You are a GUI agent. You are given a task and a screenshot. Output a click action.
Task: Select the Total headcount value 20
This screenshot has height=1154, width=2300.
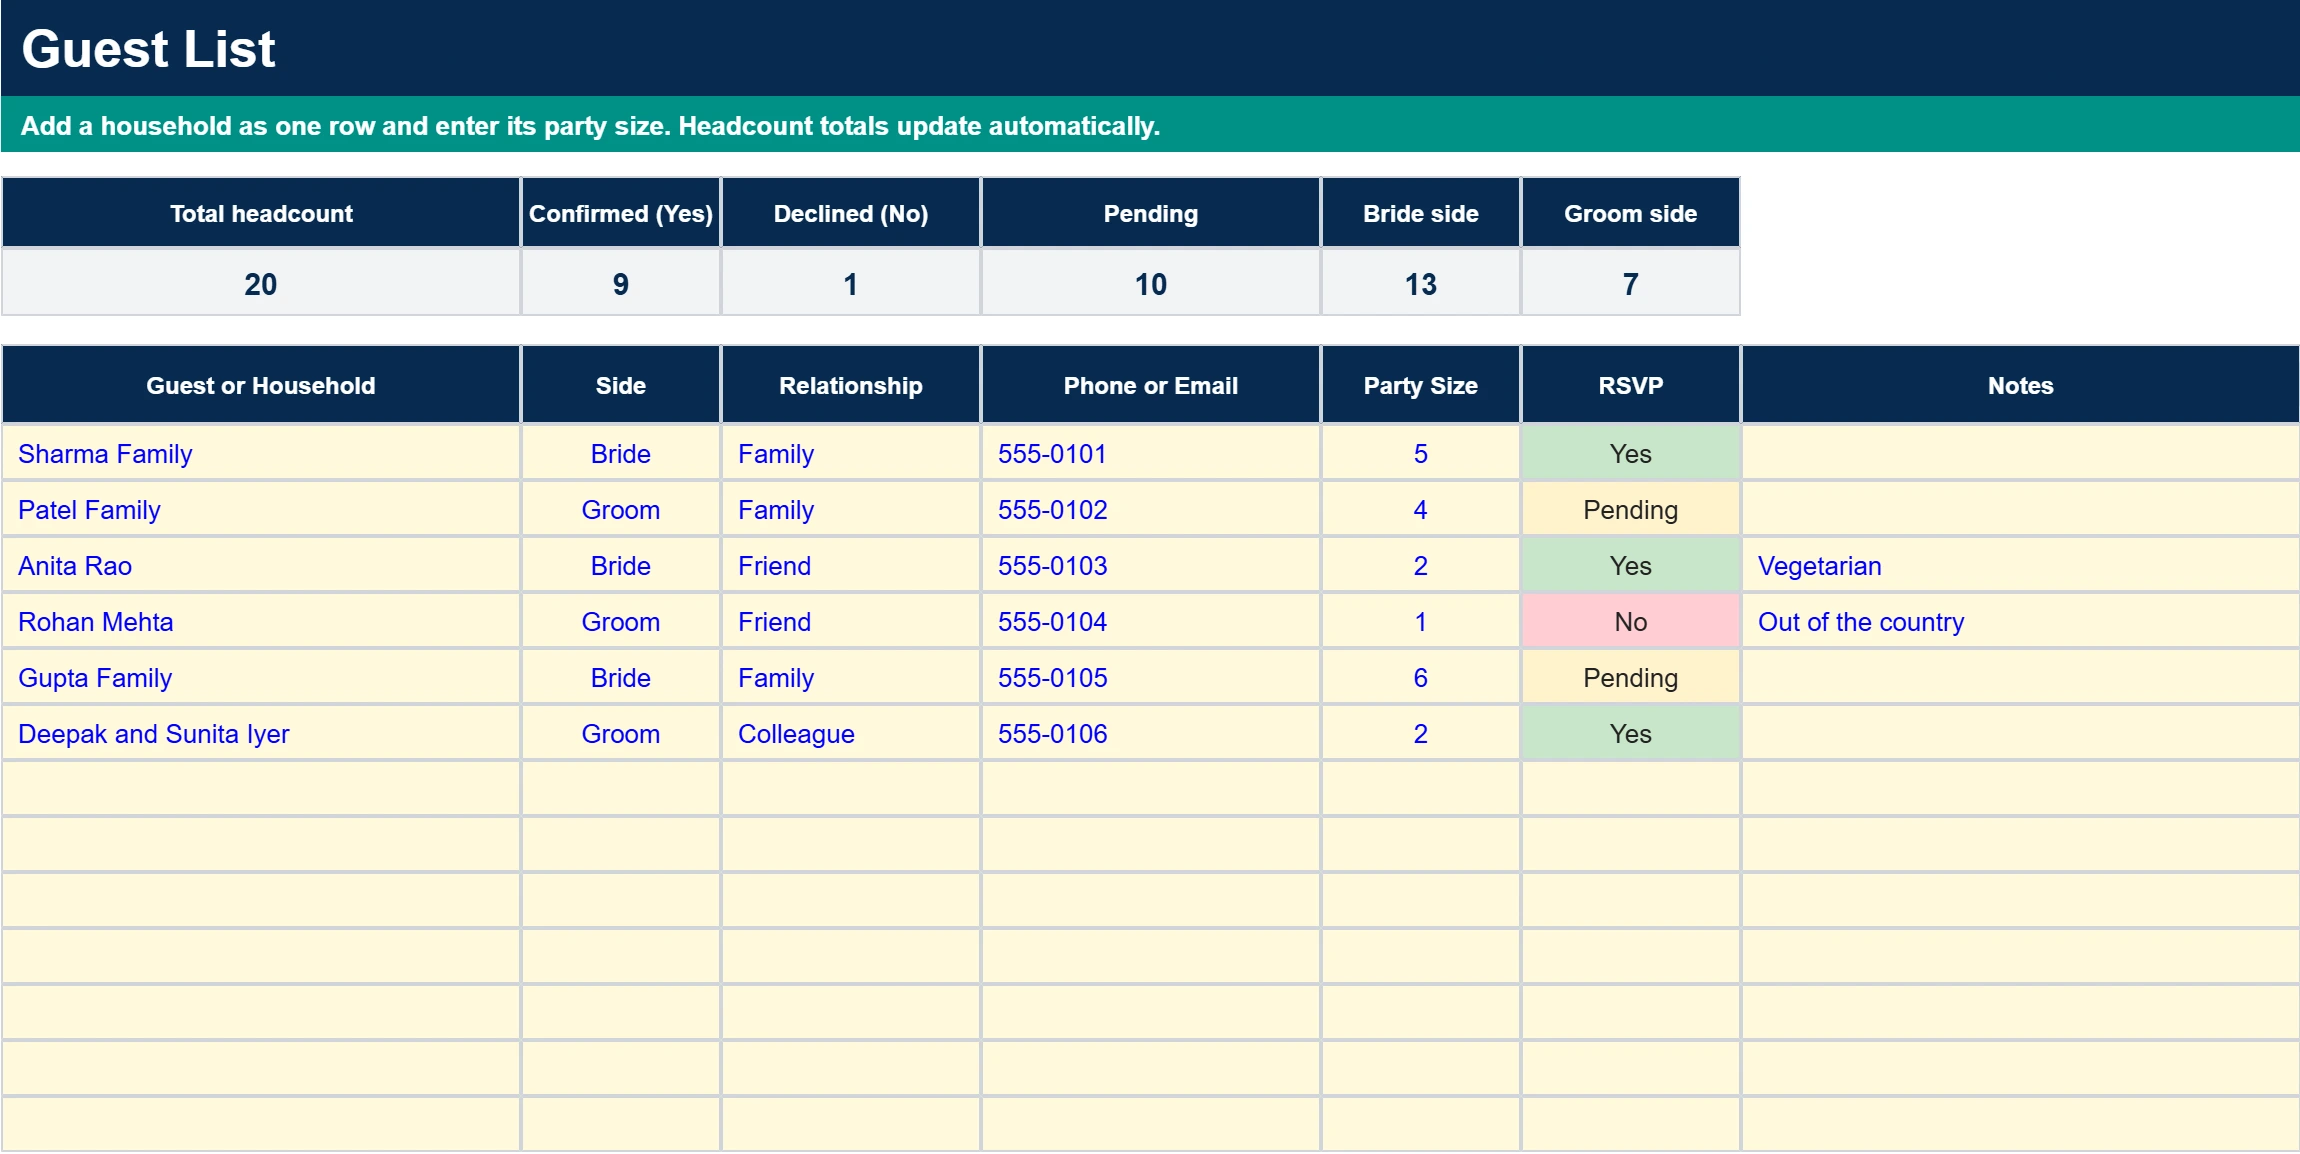[261, 283]
